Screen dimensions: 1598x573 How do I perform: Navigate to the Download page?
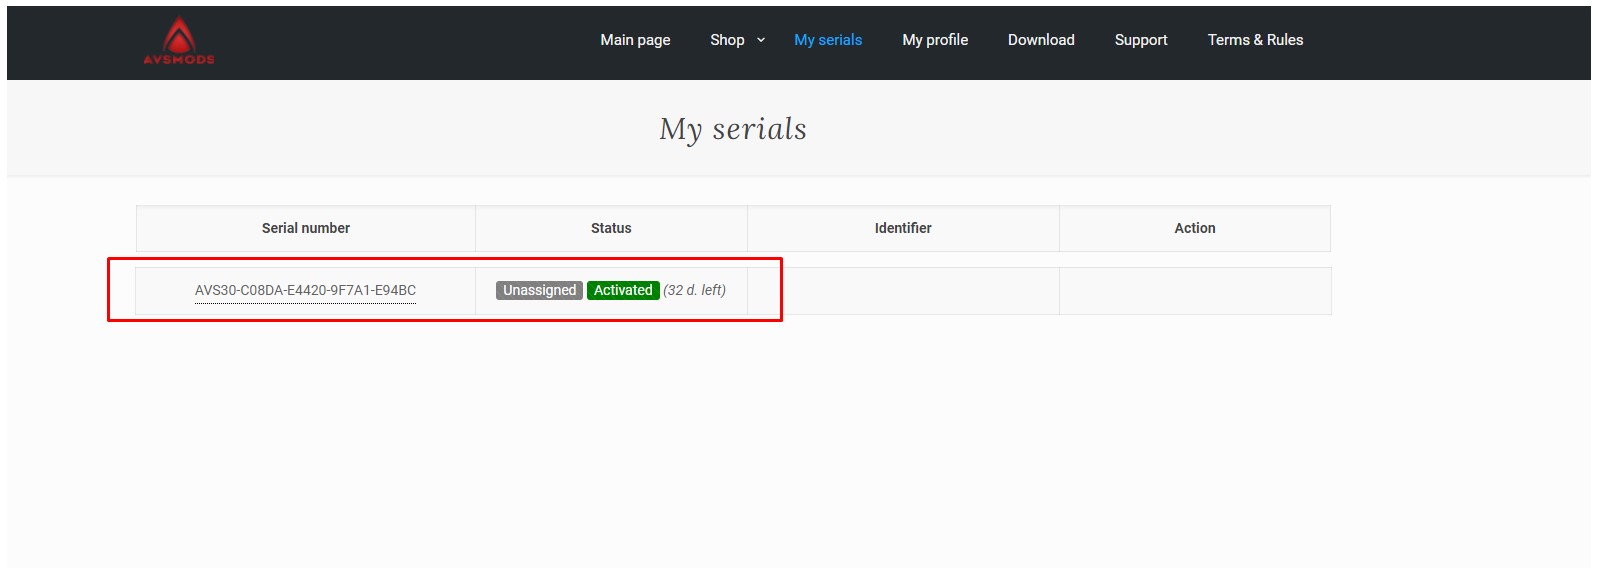coord(1040,40)
